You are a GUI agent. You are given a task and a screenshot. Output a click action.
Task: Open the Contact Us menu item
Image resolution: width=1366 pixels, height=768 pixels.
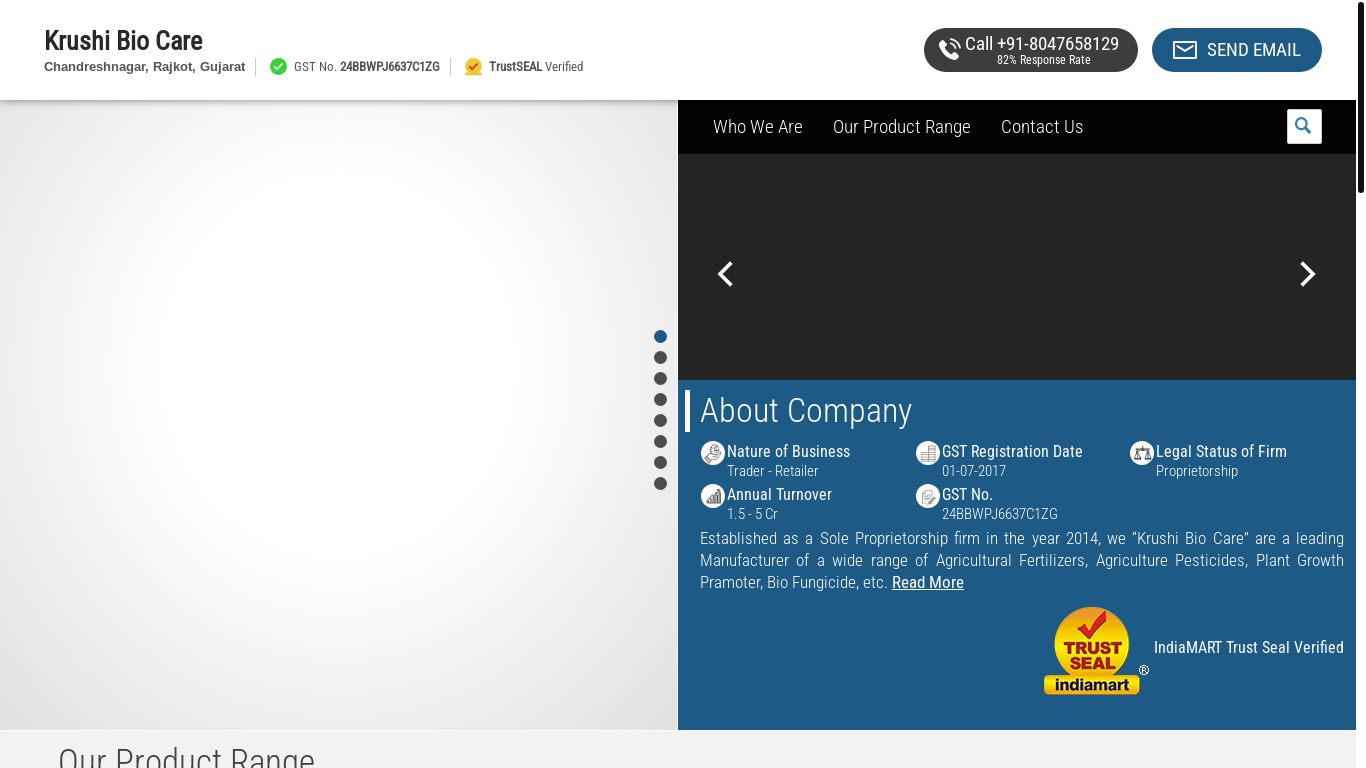1042,127
